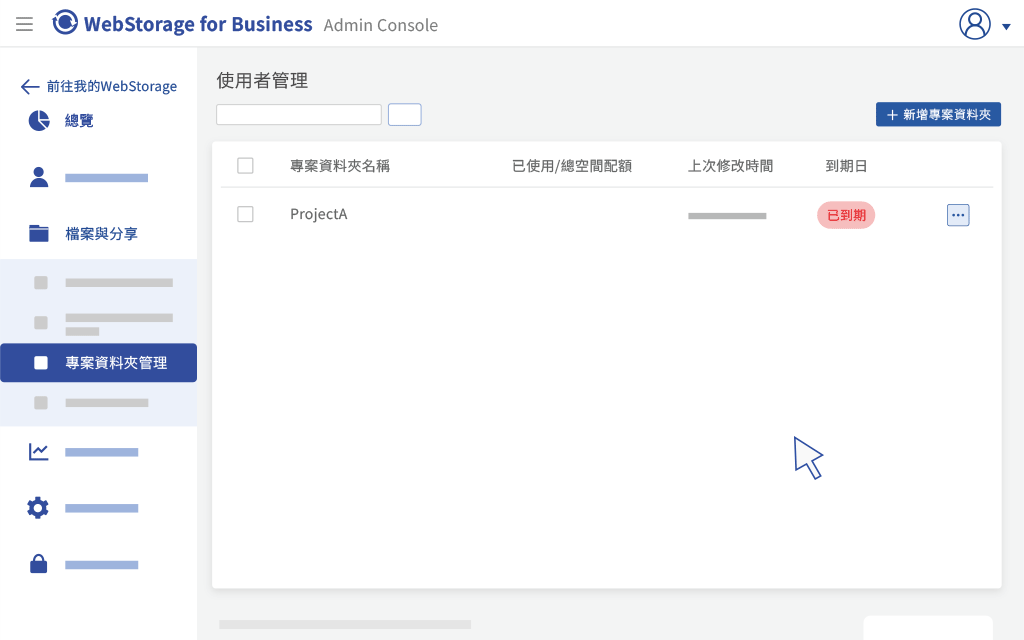Open the ProjectA more options button
The height and width of the screenshot is (640, 1024).
[x=958, y=215]
